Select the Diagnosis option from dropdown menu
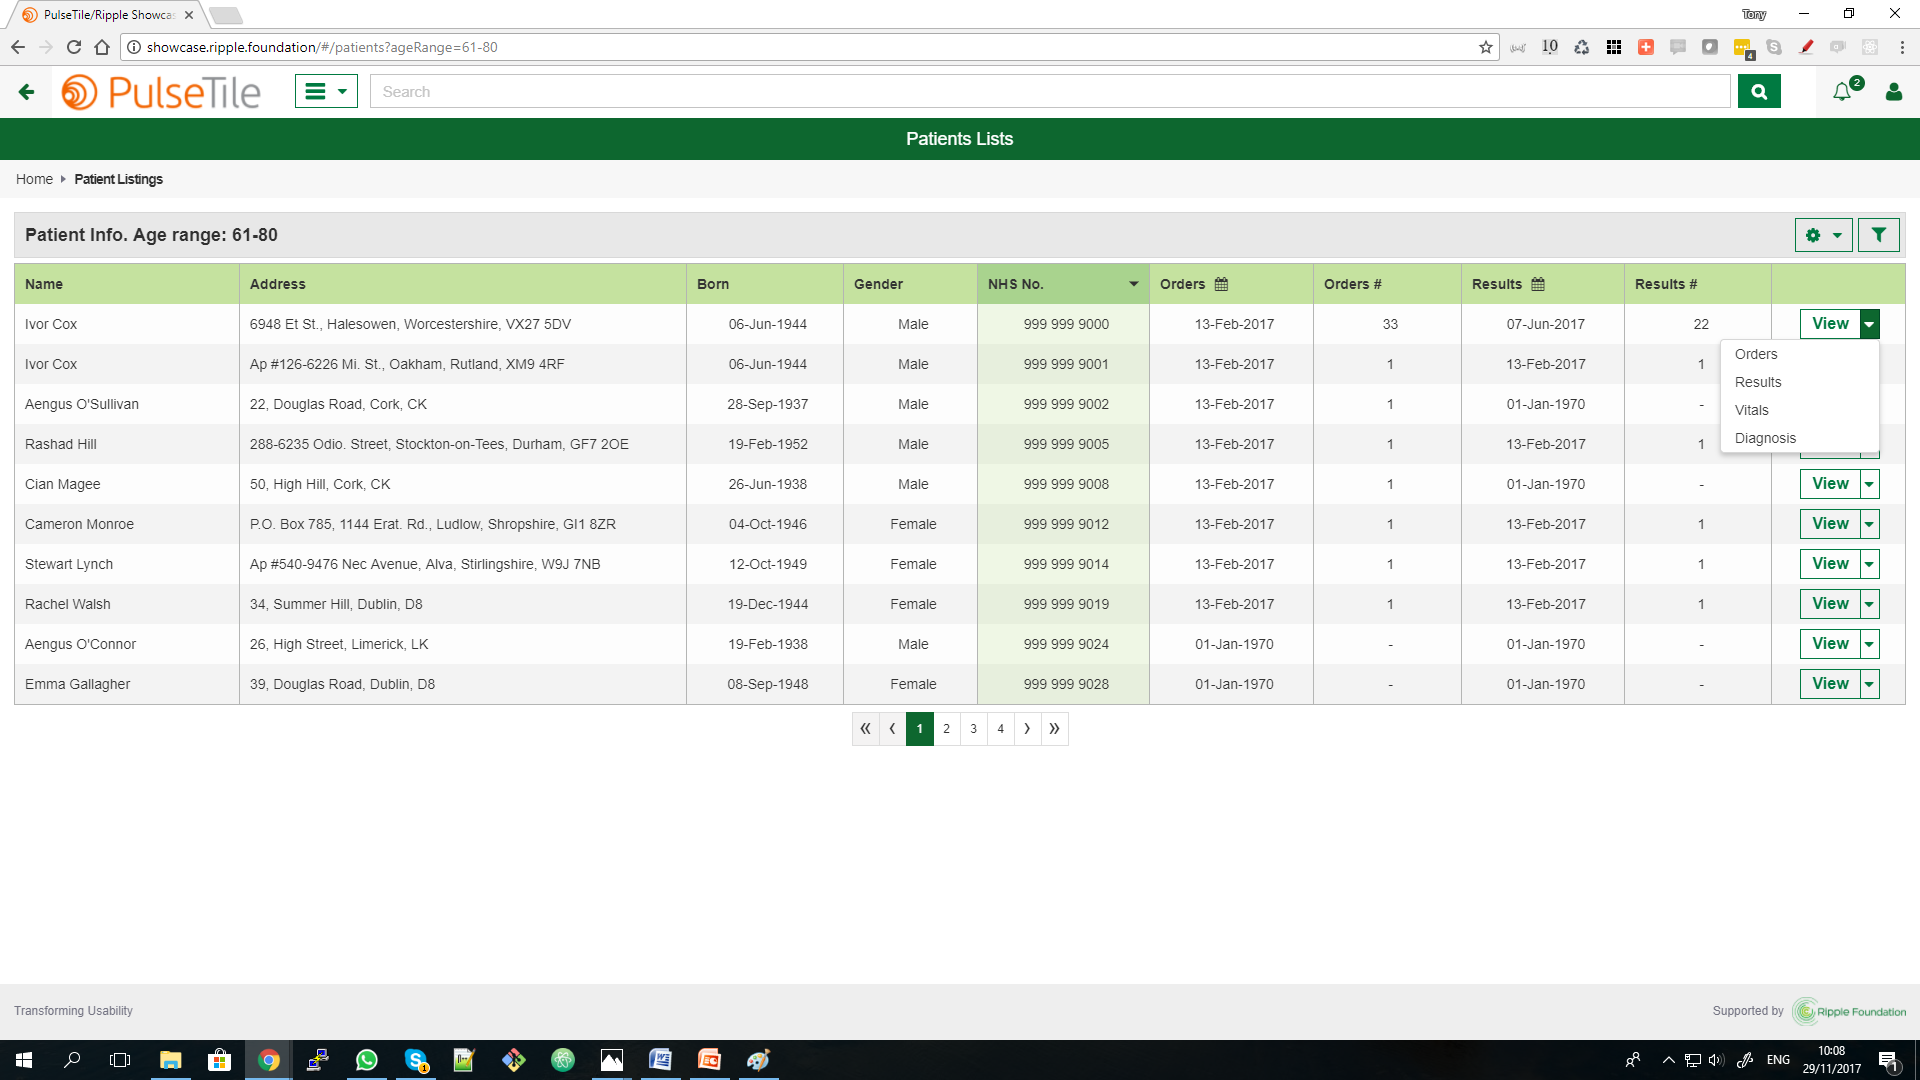Viewport: 1920px width, 1080px height. pos(1766,436)
